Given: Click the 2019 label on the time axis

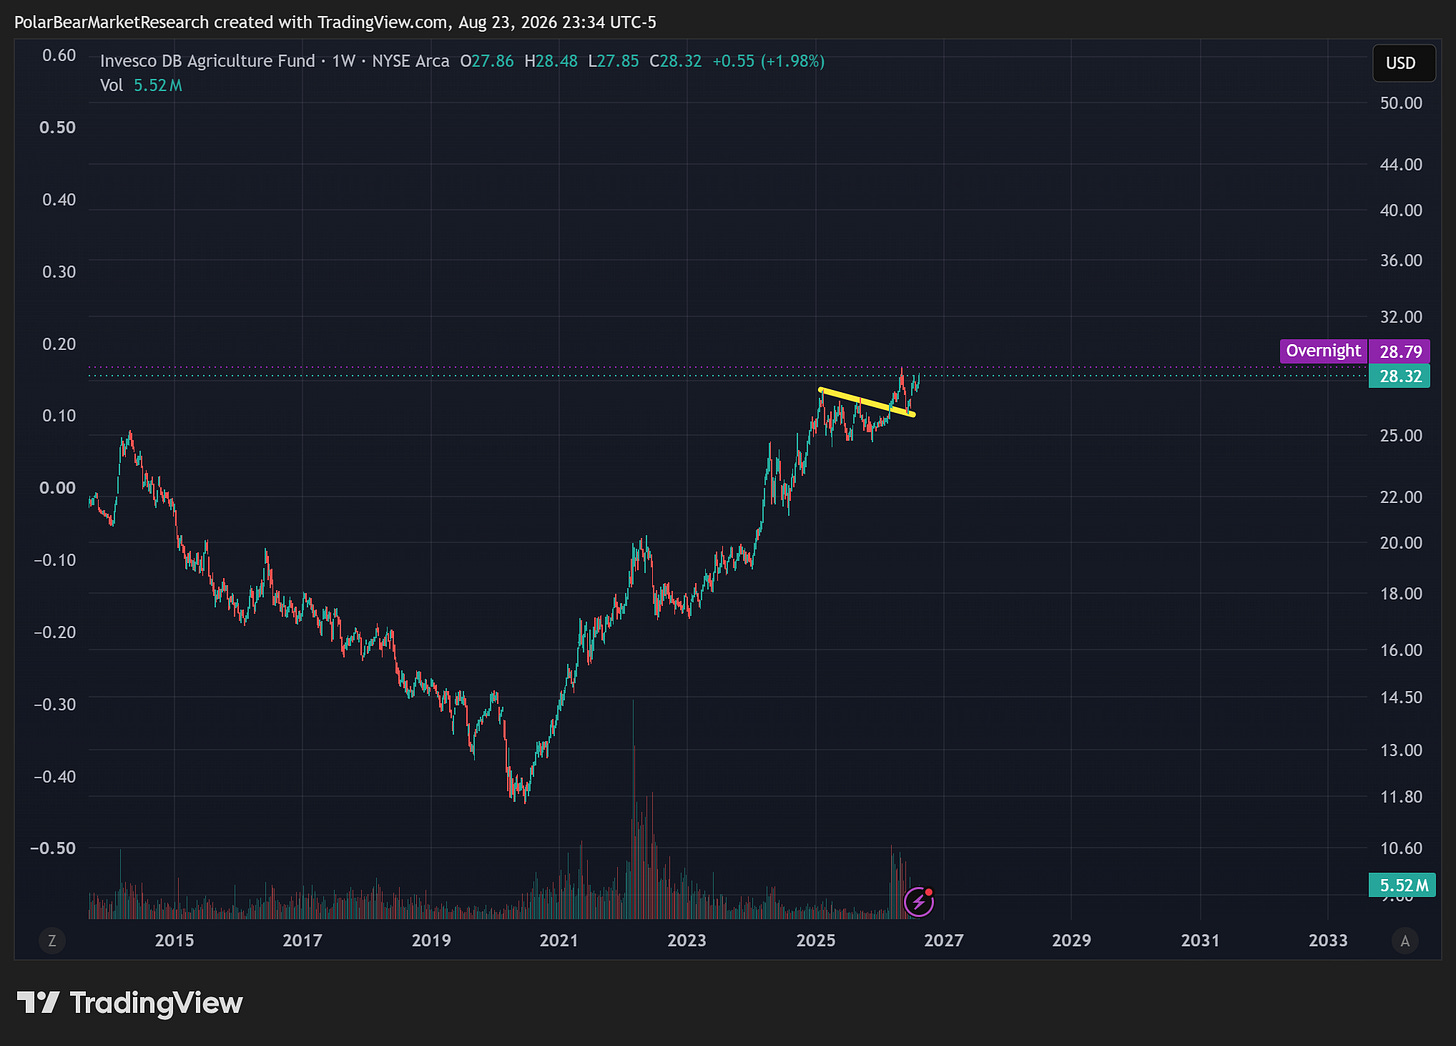Looking at the screenshot, I should click(x=431, y=940).
